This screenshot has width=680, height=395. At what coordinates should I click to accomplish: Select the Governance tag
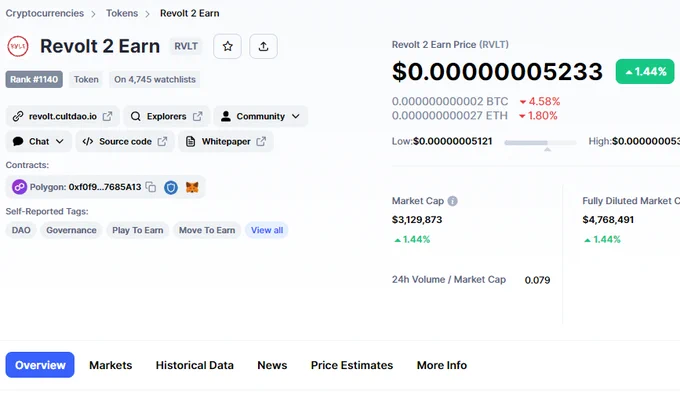[71, 230]
